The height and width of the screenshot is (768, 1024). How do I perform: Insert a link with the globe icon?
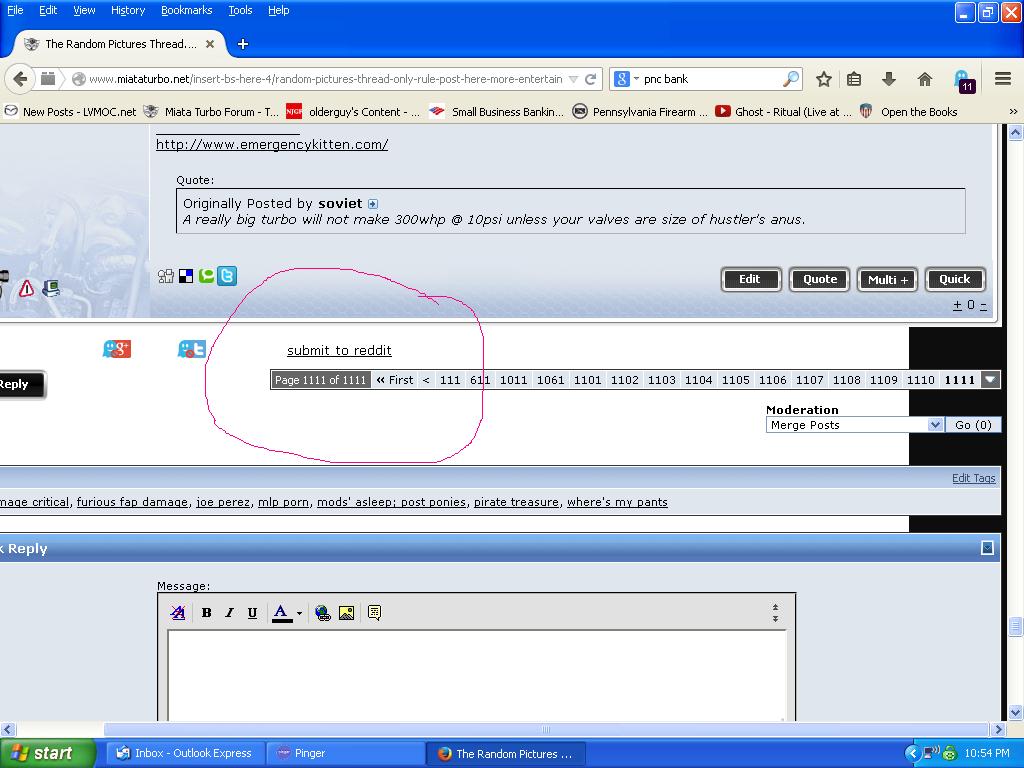coord(323,613)
